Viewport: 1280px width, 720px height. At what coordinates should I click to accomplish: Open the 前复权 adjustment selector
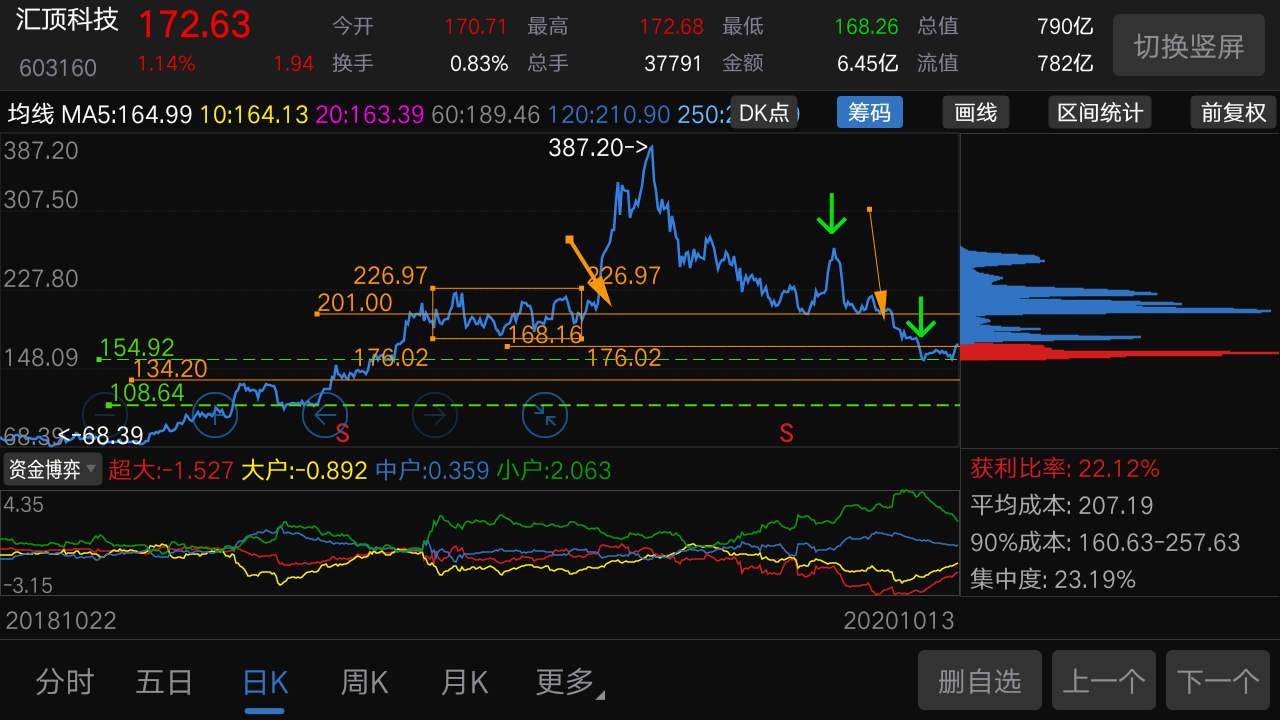(x=1233, y=112)
